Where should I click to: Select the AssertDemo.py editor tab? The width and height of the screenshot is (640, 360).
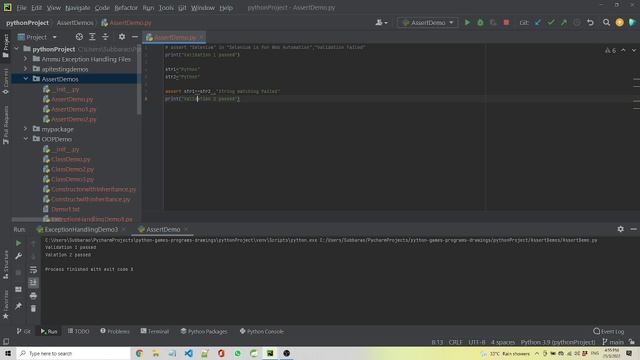[174, 37]
